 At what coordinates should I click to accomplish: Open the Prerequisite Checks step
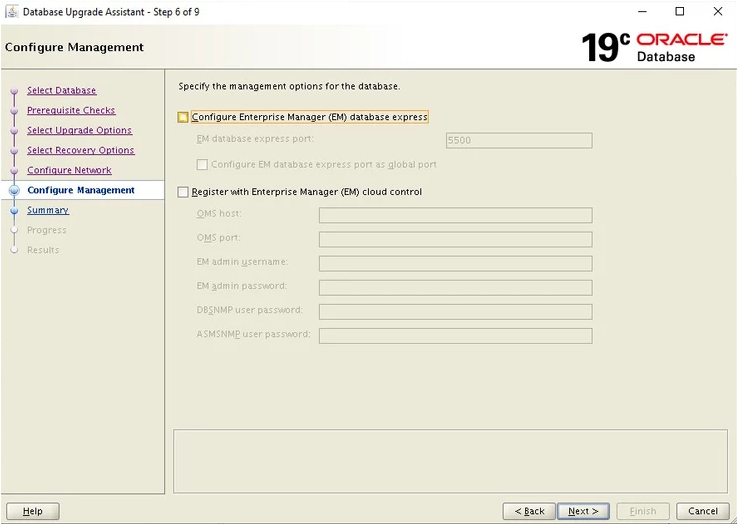click(71, 110)
